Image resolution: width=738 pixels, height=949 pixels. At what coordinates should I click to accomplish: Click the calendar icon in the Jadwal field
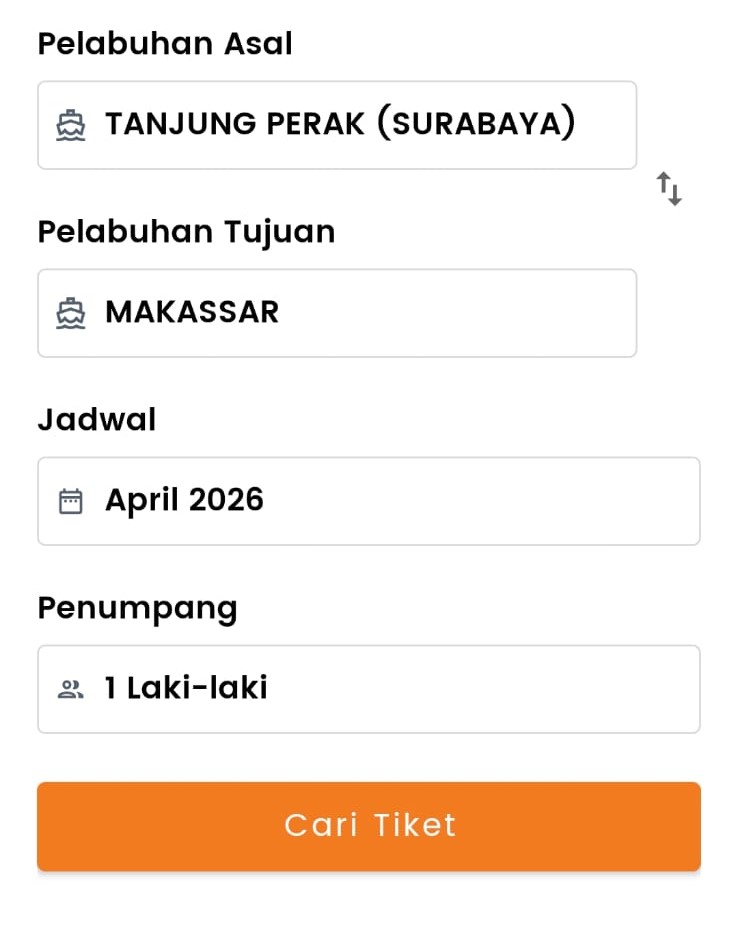coord(70,500)
